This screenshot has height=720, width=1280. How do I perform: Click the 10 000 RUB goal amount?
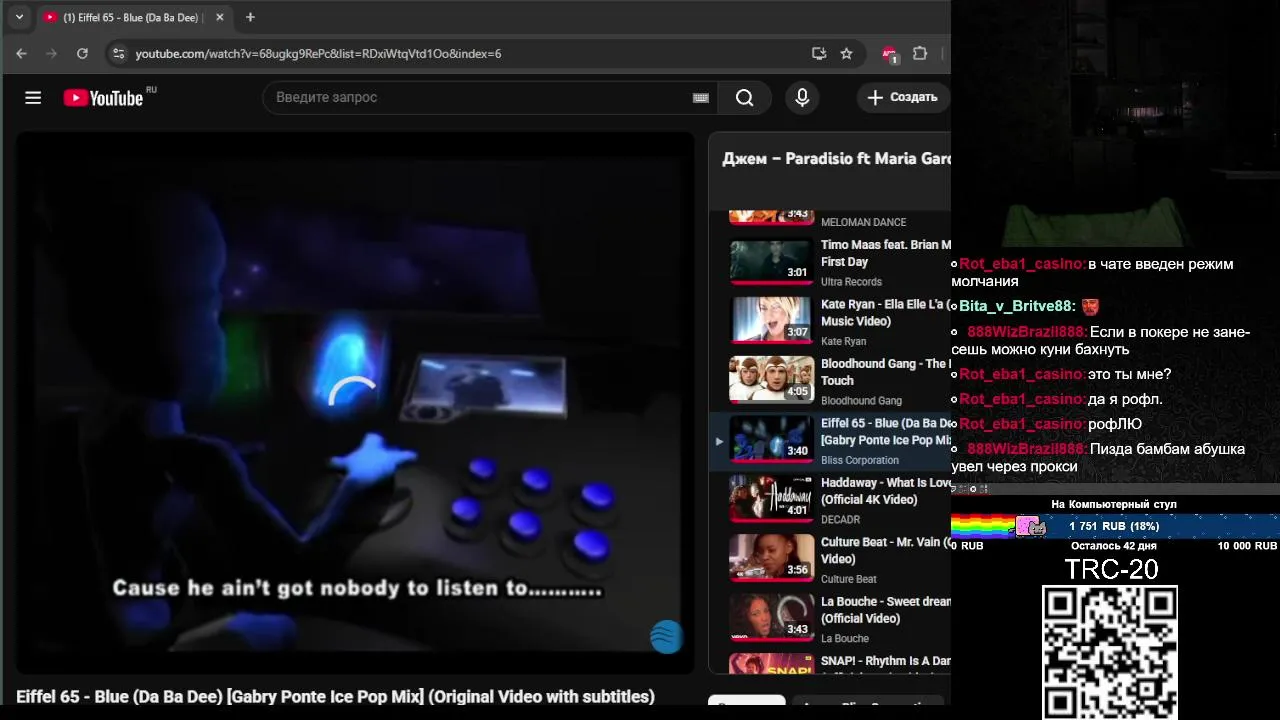coord(1247,546)
